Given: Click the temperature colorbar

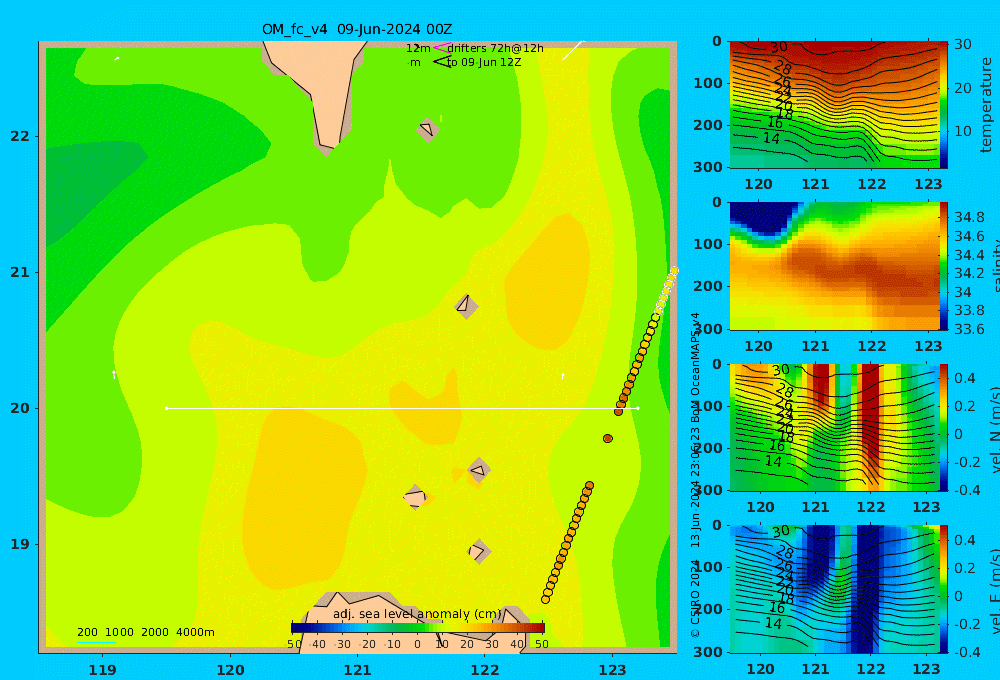Looking at the screenshot, I should [x=944, y=105].
